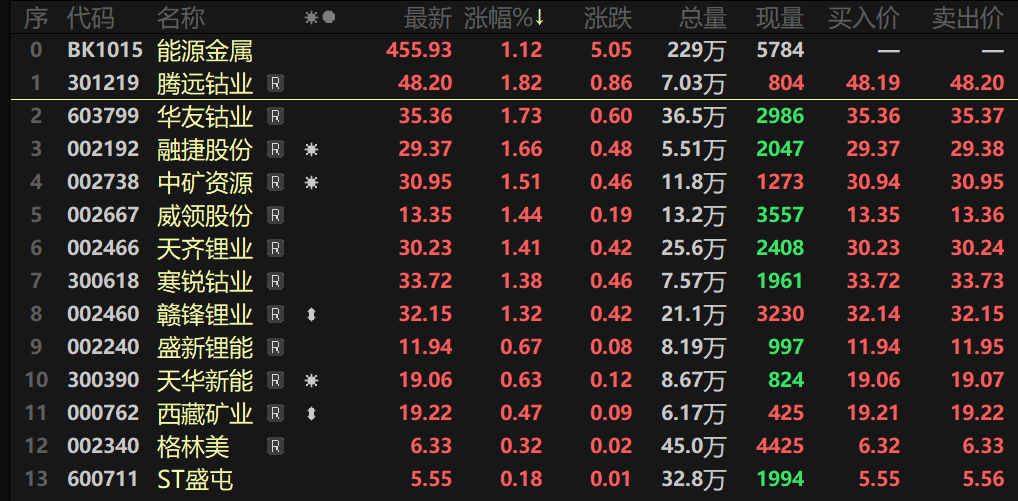Sort by 总量 column header

click(702, 19)
